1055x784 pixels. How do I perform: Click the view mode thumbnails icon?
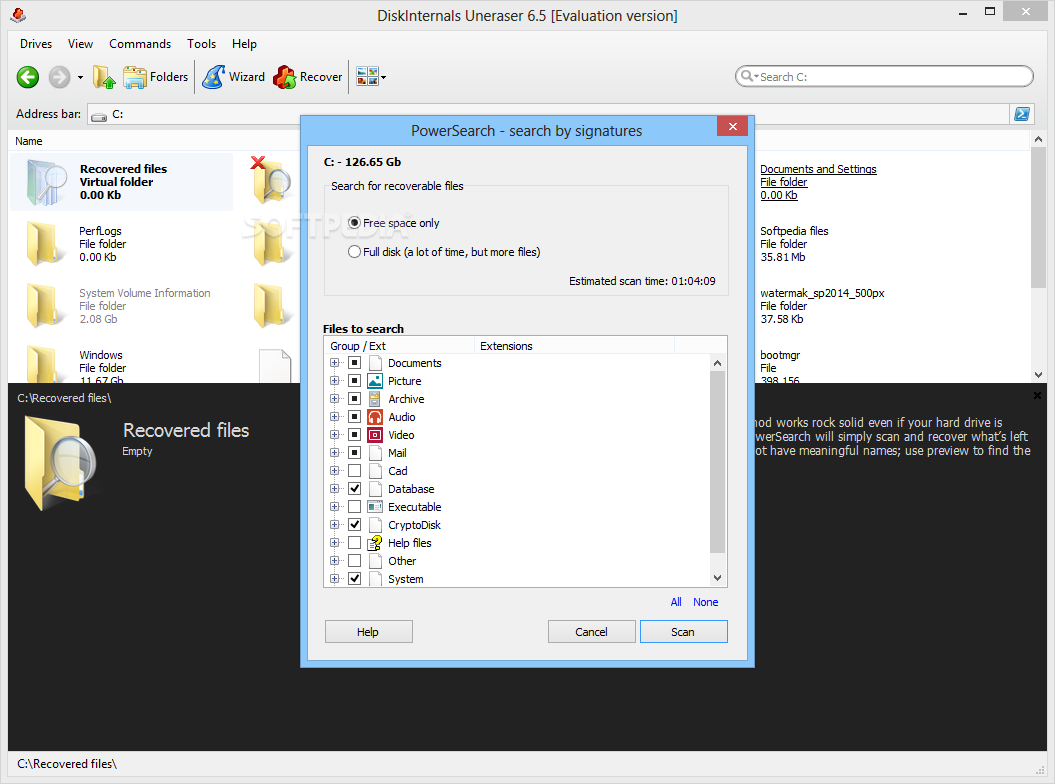point(367,77)
